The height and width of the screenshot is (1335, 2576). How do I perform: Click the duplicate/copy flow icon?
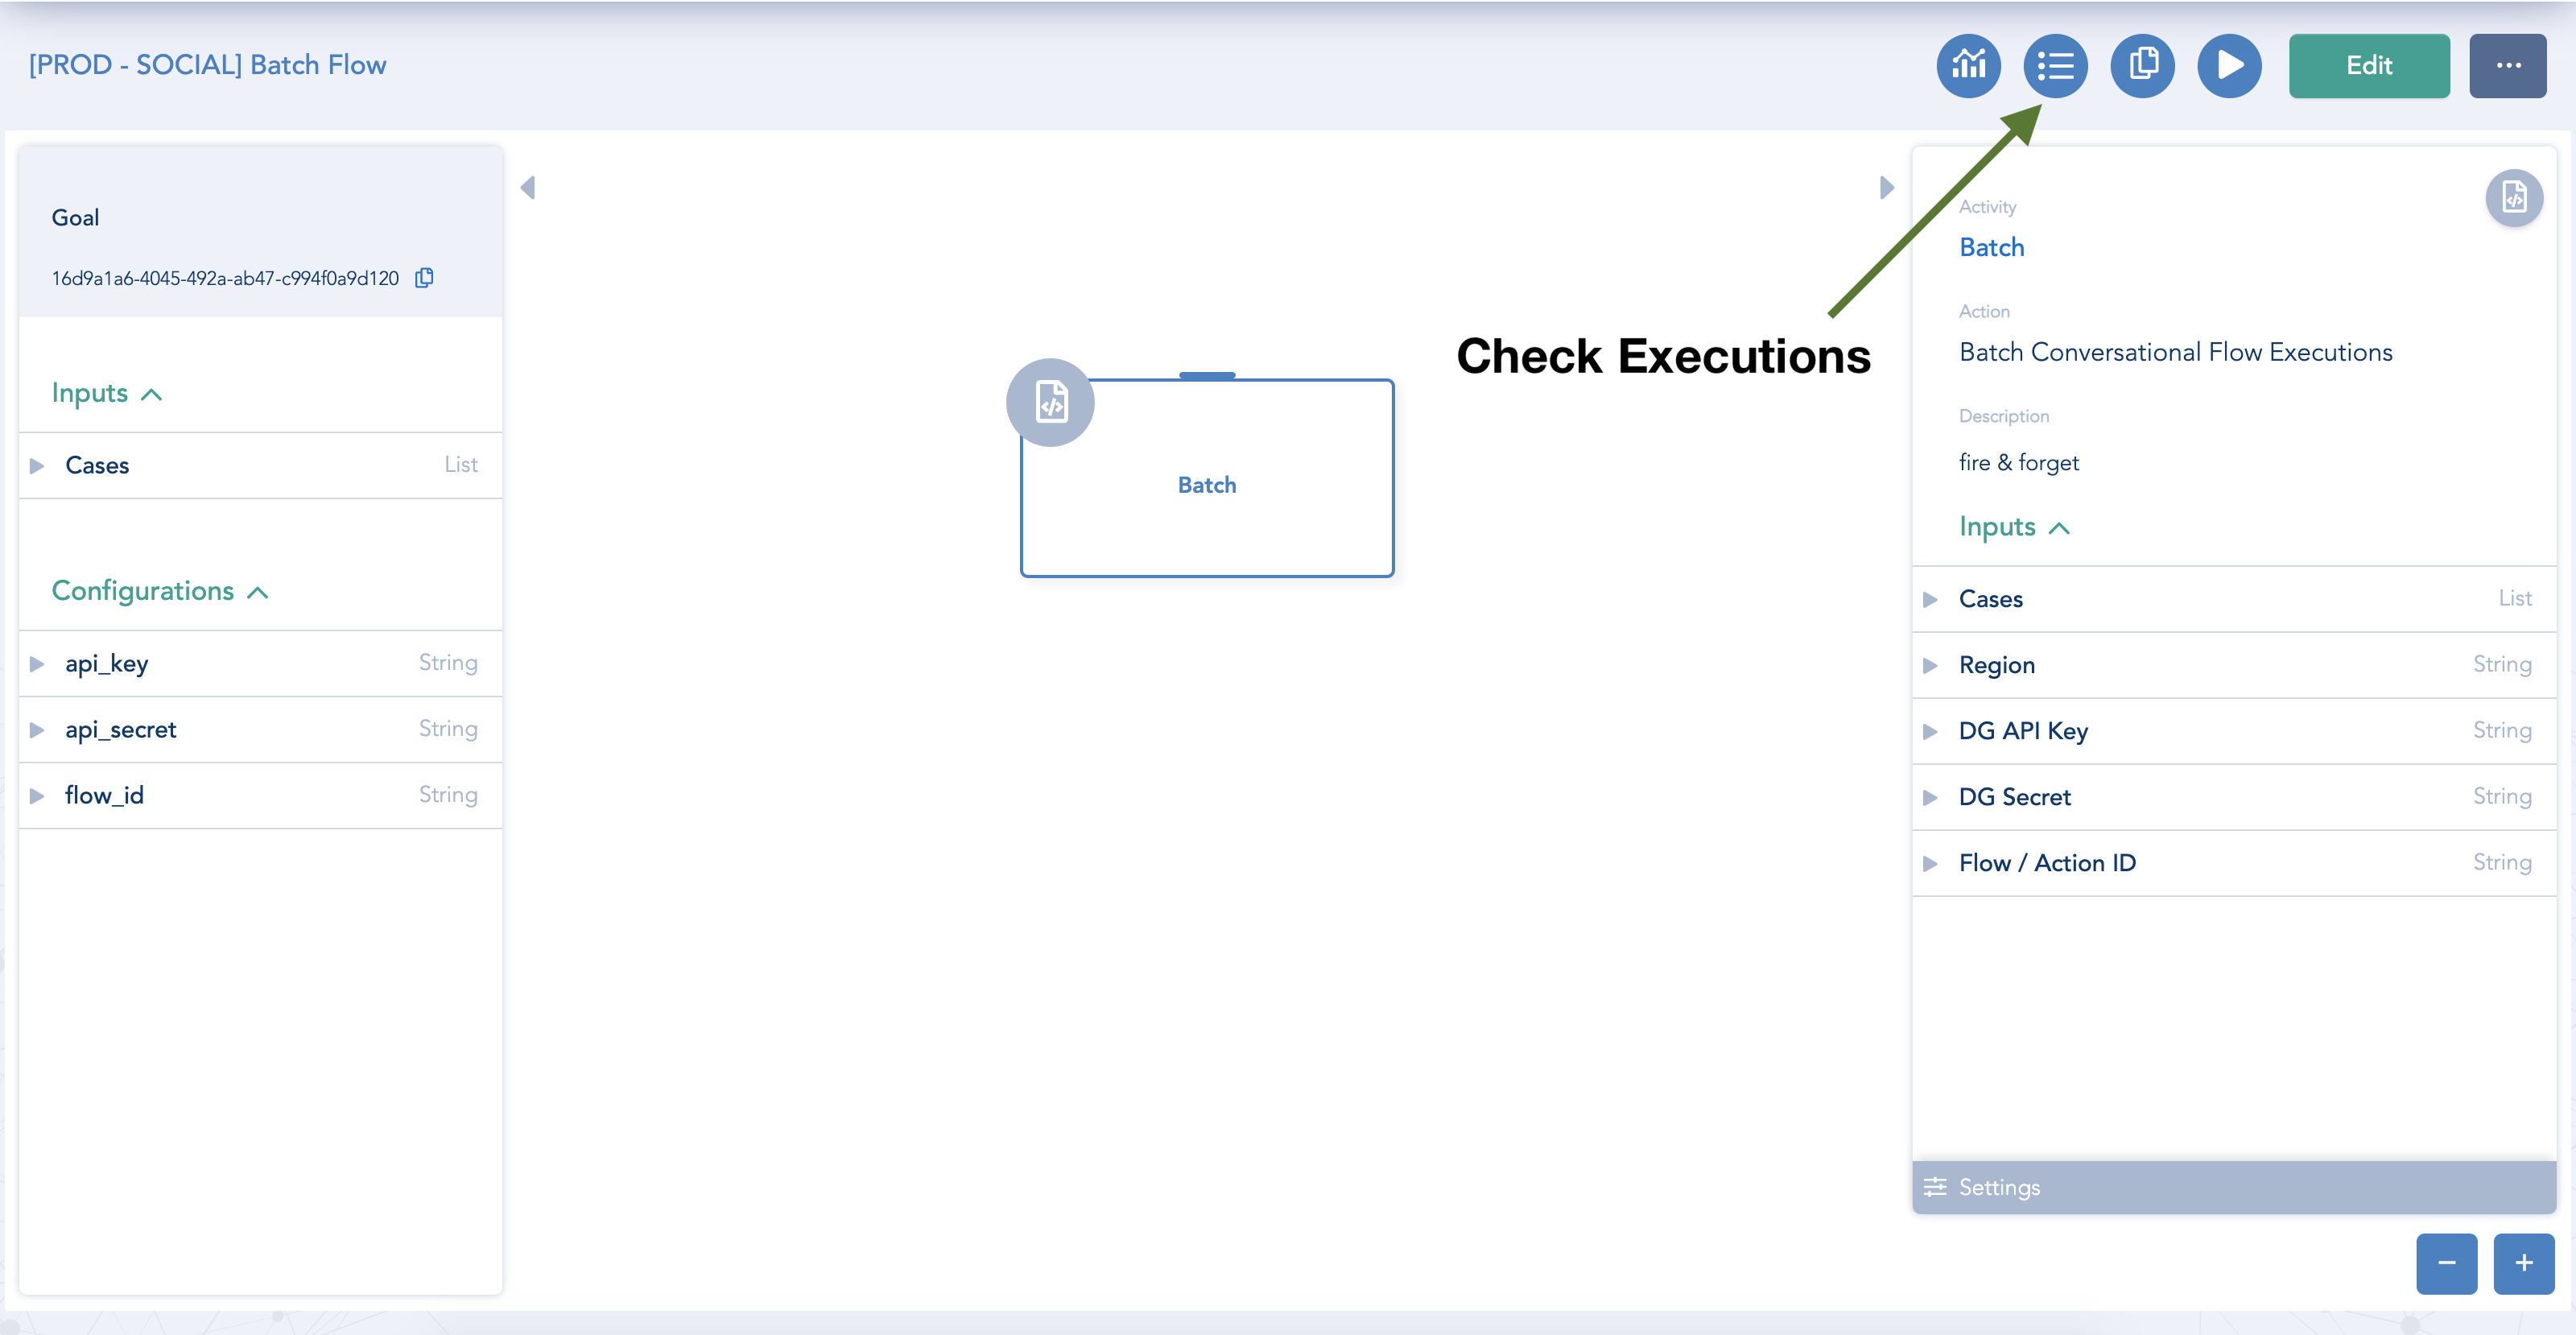coord(2142,64)
